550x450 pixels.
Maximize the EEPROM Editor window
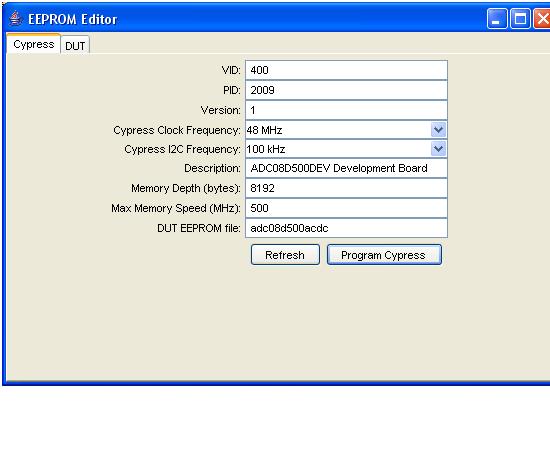click(x=520, y=19)
